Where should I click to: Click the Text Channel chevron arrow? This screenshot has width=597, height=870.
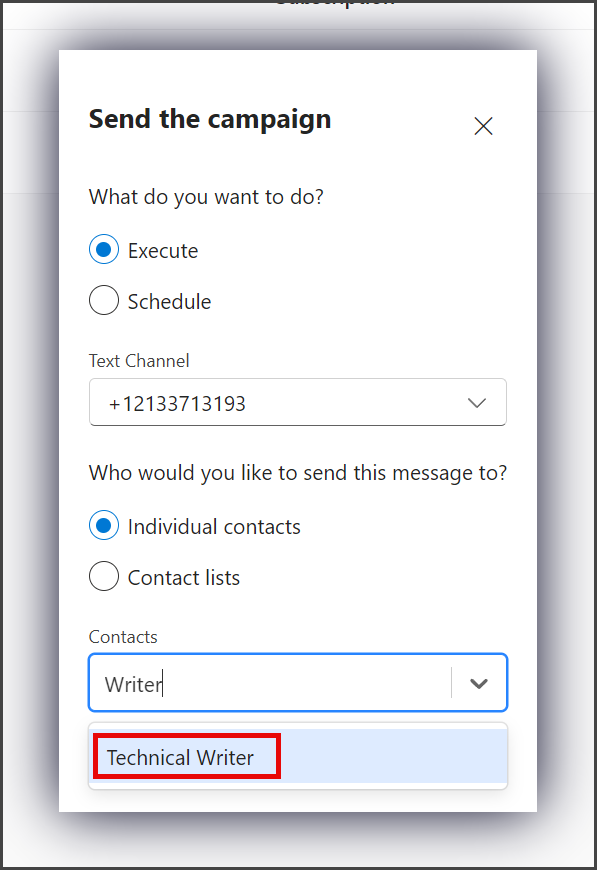(477, 403)
